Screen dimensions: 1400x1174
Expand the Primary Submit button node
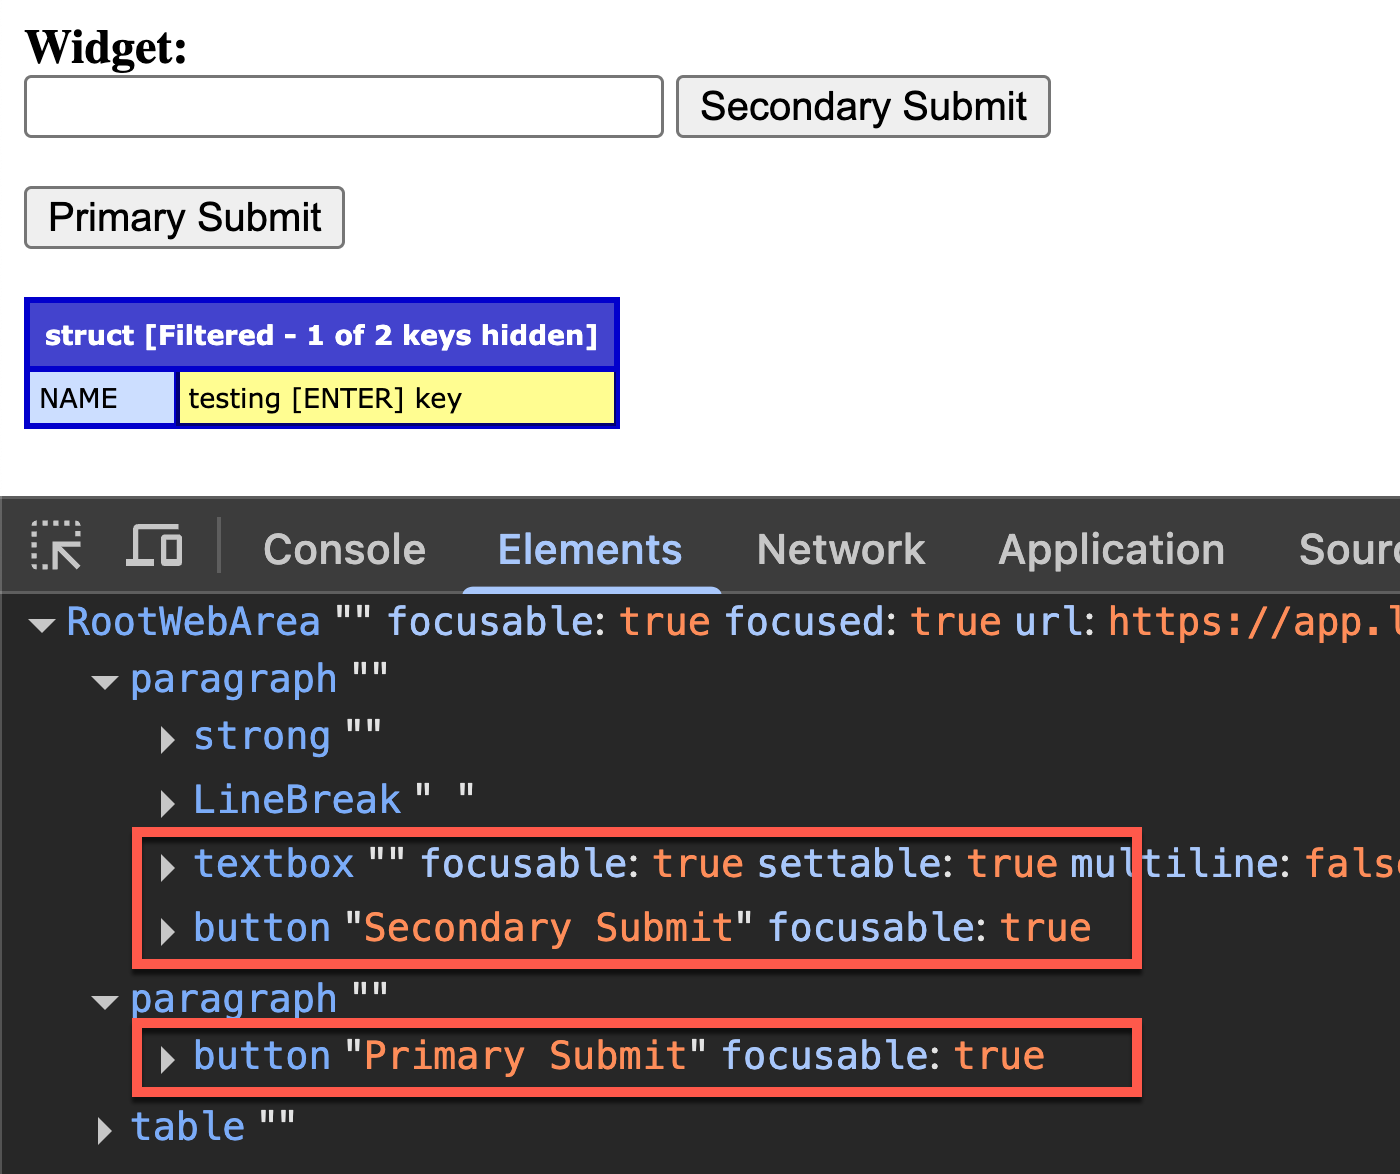point(166,1060)
